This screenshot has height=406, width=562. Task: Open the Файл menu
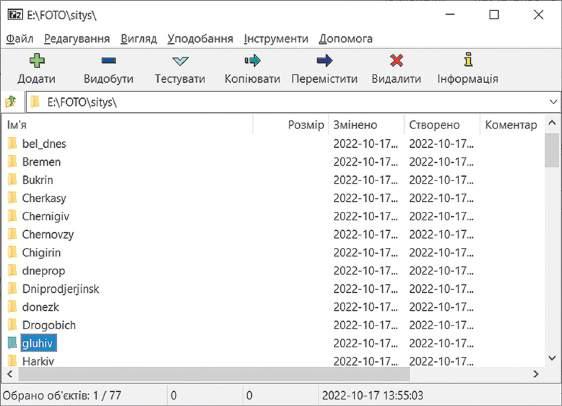(20, 39)
